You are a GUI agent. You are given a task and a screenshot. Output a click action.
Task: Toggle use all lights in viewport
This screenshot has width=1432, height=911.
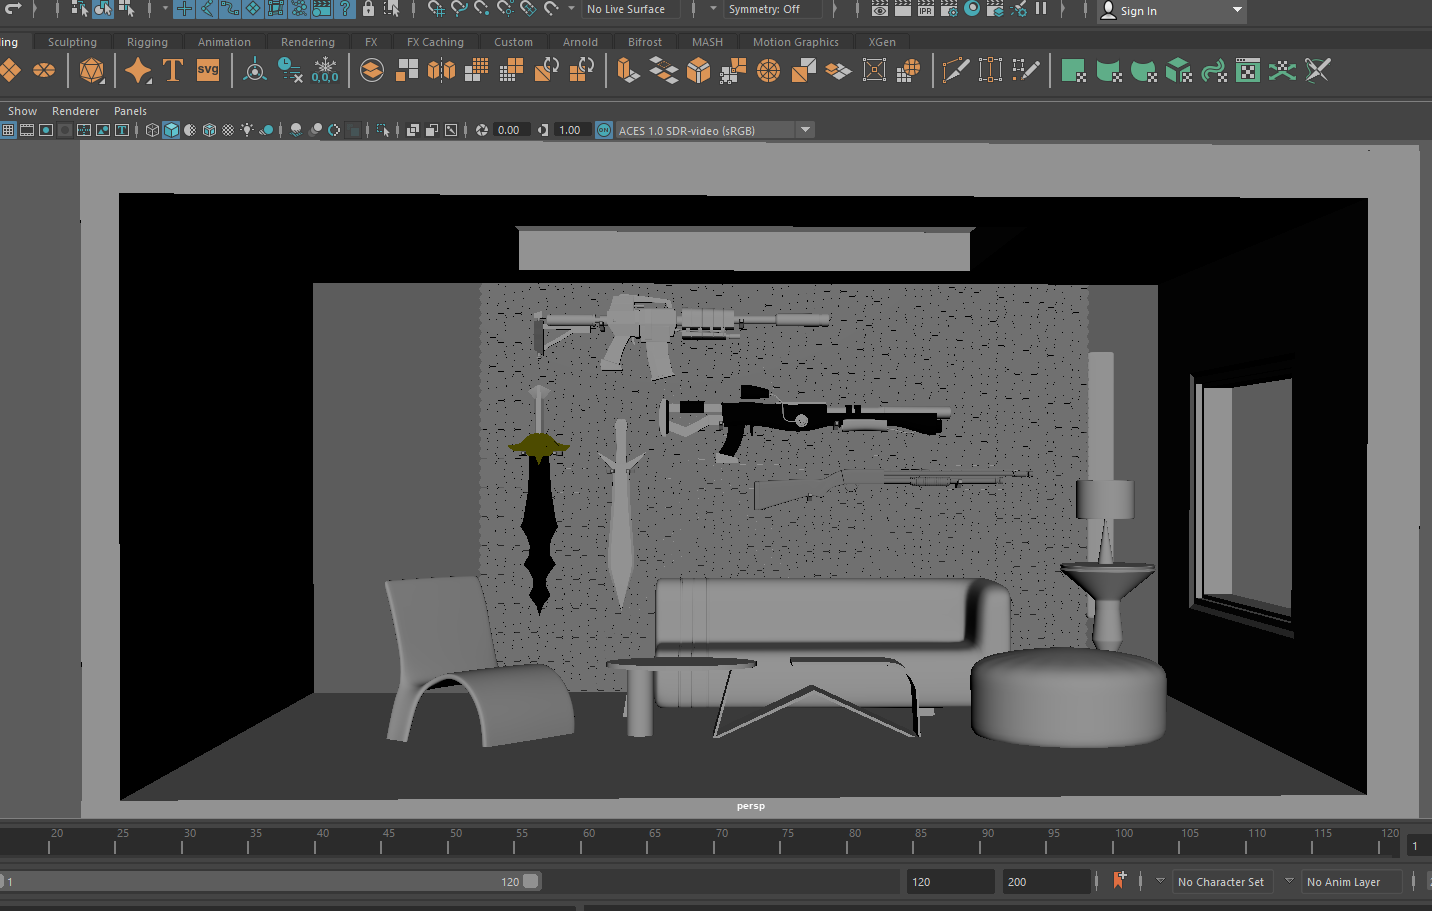[x=247, y=130]
